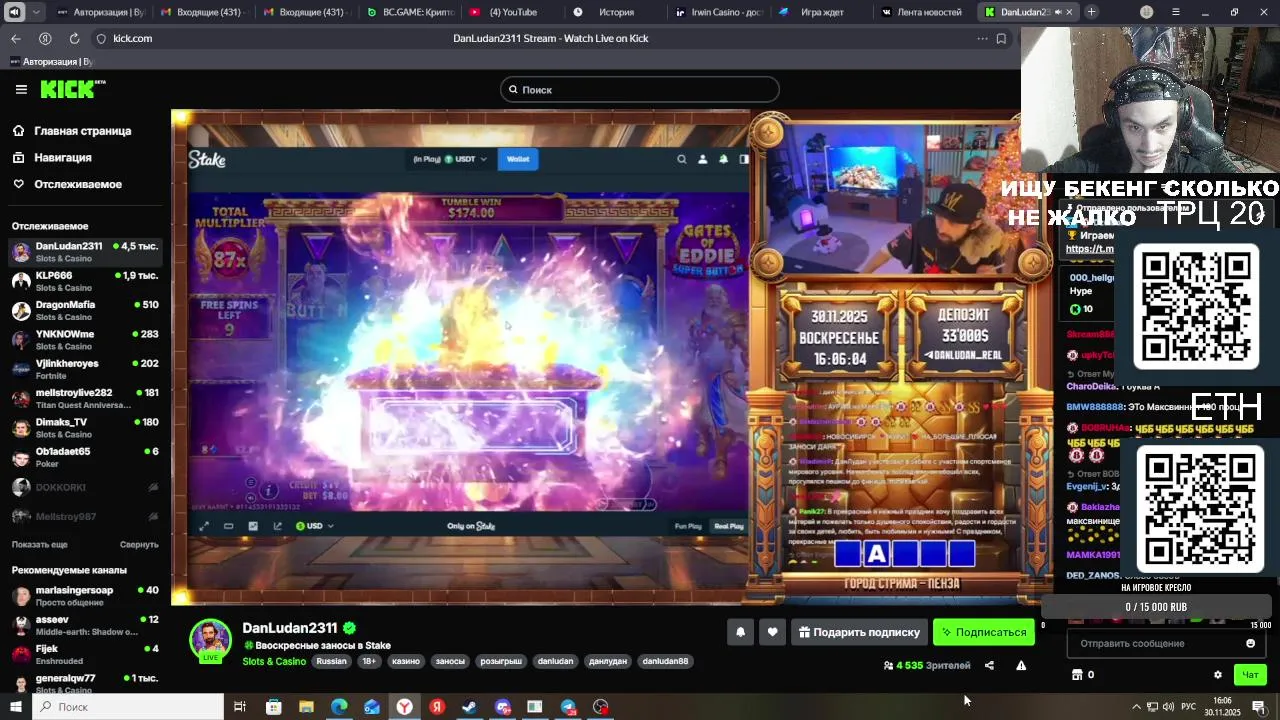Click the report warning triangle icon
Image resolution: width=1280 pixels, height=720 pixels.
pyautogui.click(x=1021, y=665)
